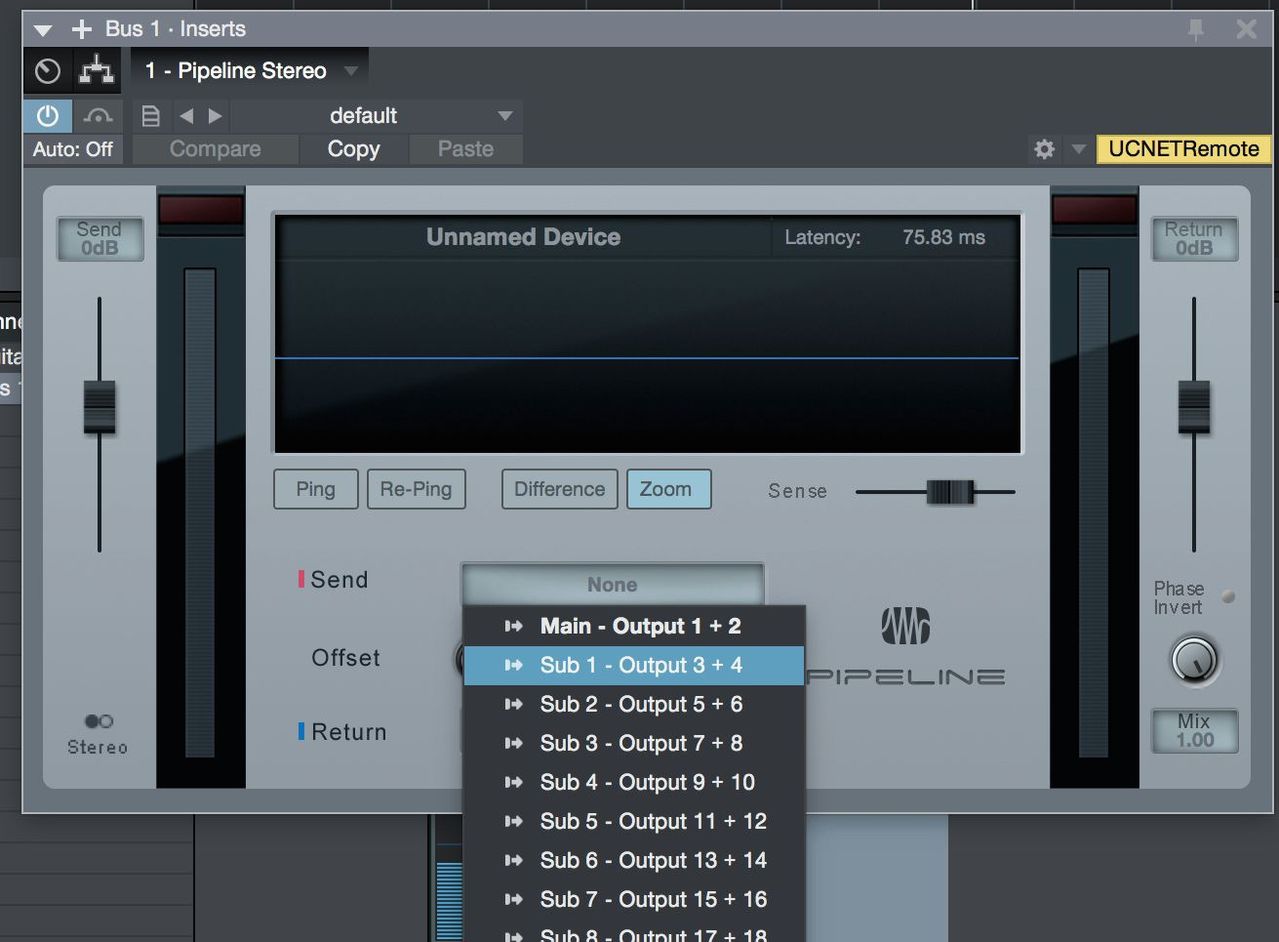Image resolution: width=1279 pixels, height=942 pixels.
Task: Click the Mix 1.00 value field
Action: point(1194,731)
